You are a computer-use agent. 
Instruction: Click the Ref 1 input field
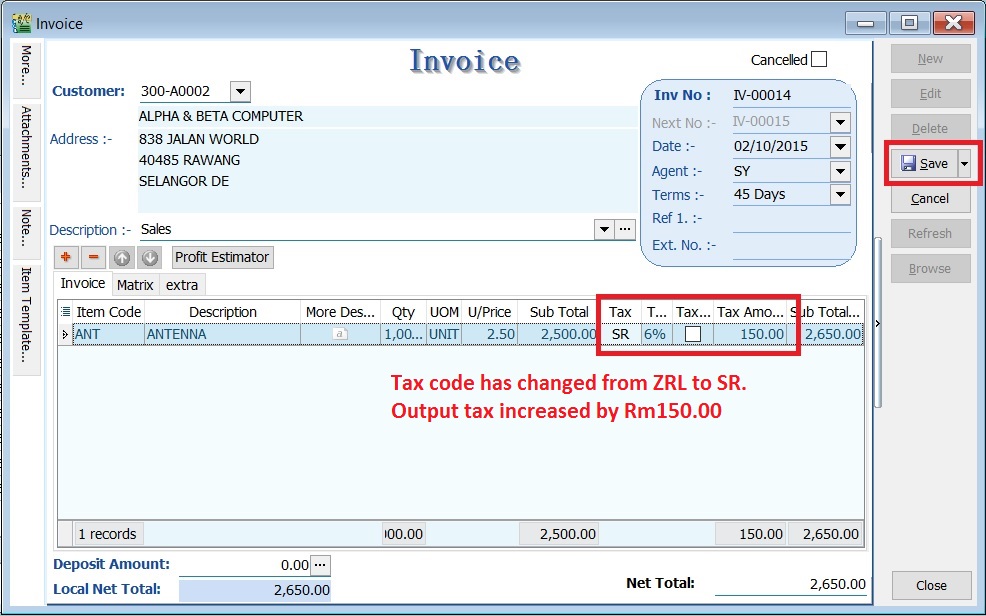[790, 219]
